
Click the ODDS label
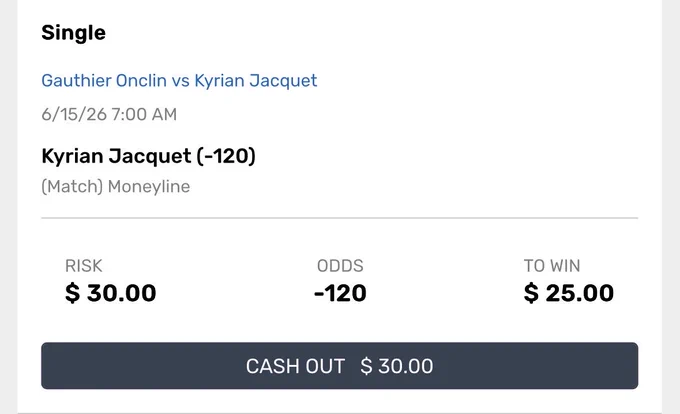click(x=340, y=266)
